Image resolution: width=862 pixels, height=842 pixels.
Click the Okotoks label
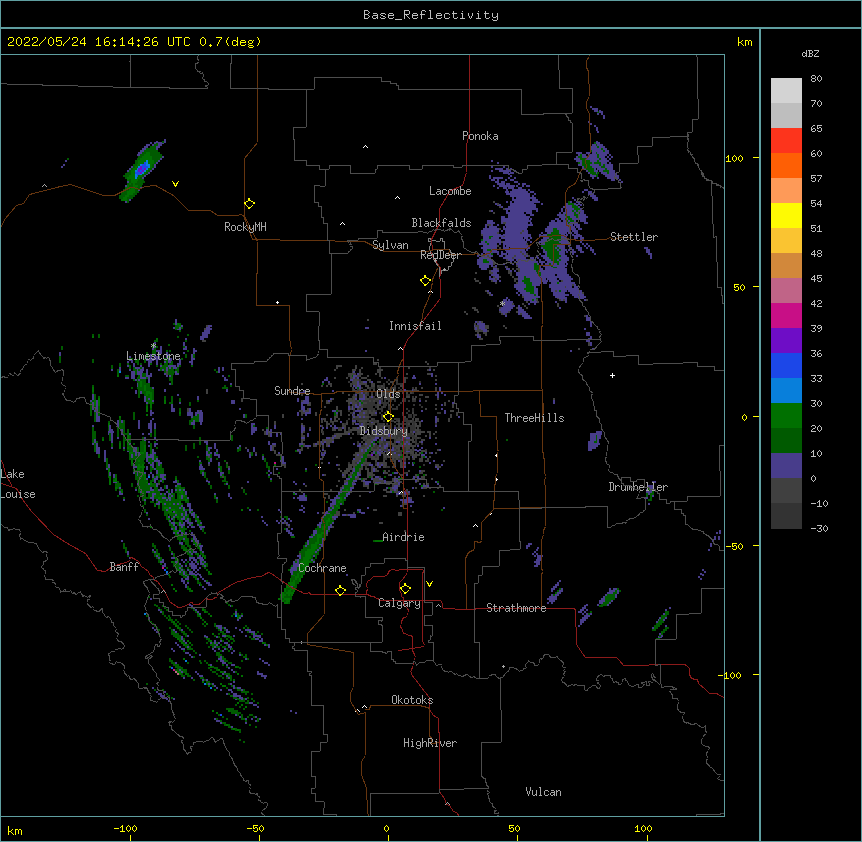pos(412,700)
